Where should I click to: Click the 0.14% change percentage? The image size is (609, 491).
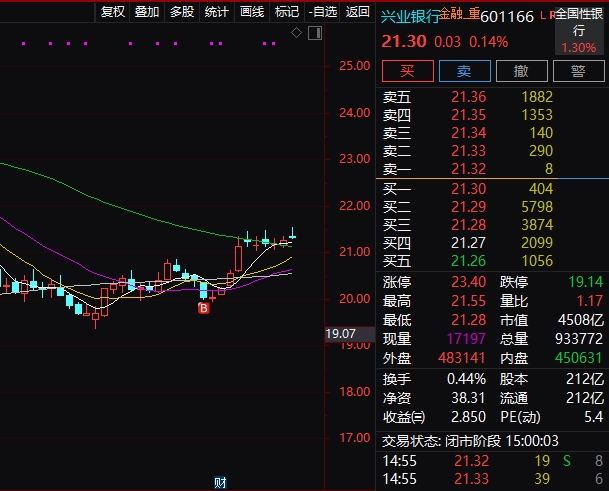(x=488, y=42)
